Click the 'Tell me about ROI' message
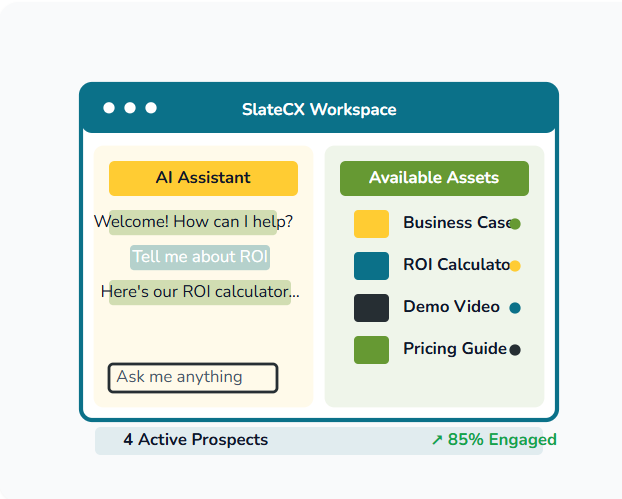 200,257
